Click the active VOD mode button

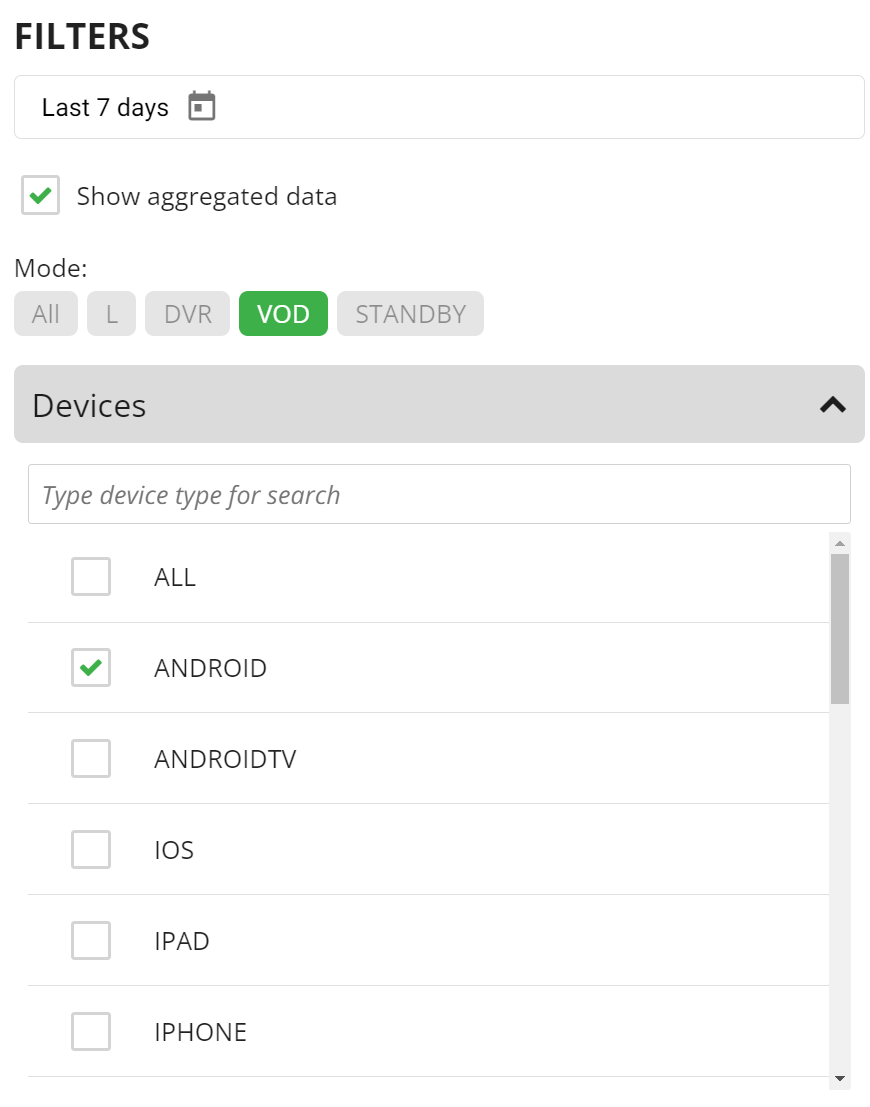[x=283, y=313]
